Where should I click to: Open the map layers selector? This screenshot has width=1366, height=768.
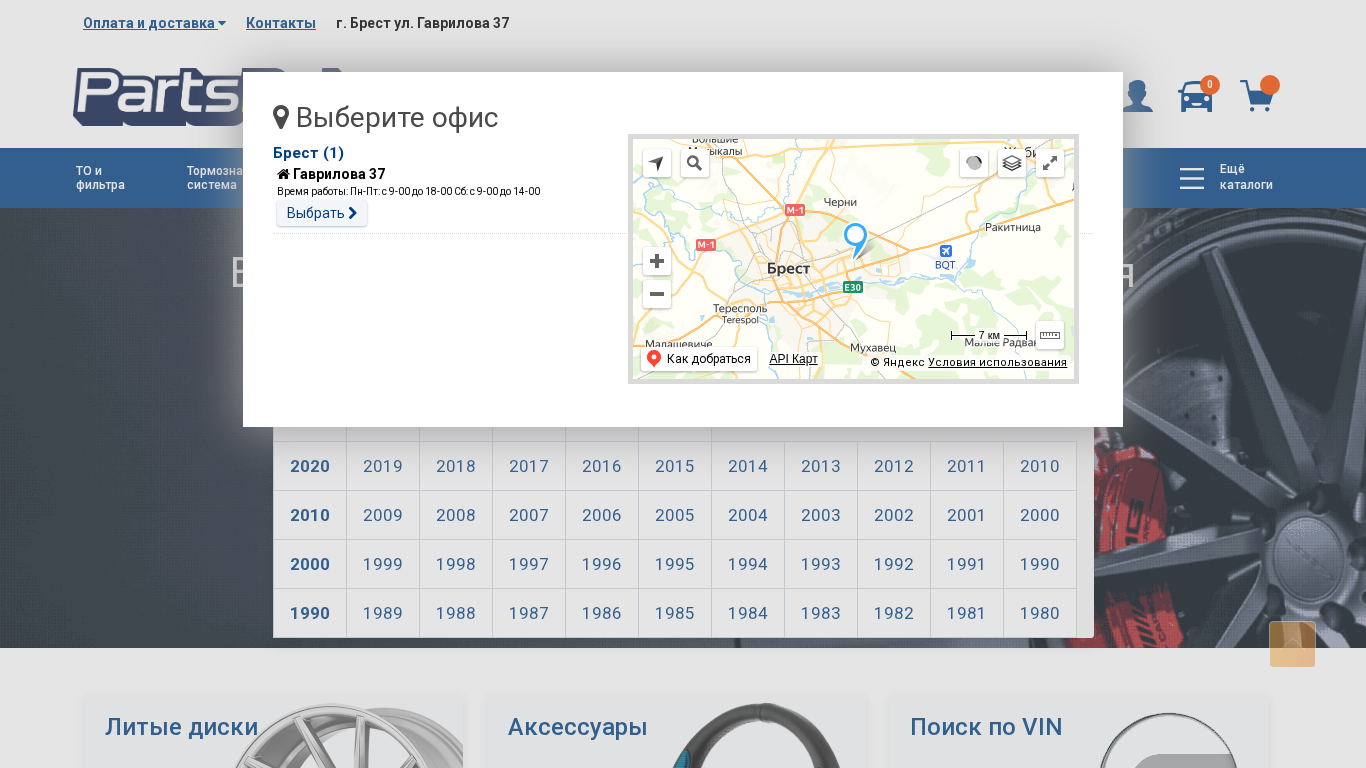(x=1012, y=163)
